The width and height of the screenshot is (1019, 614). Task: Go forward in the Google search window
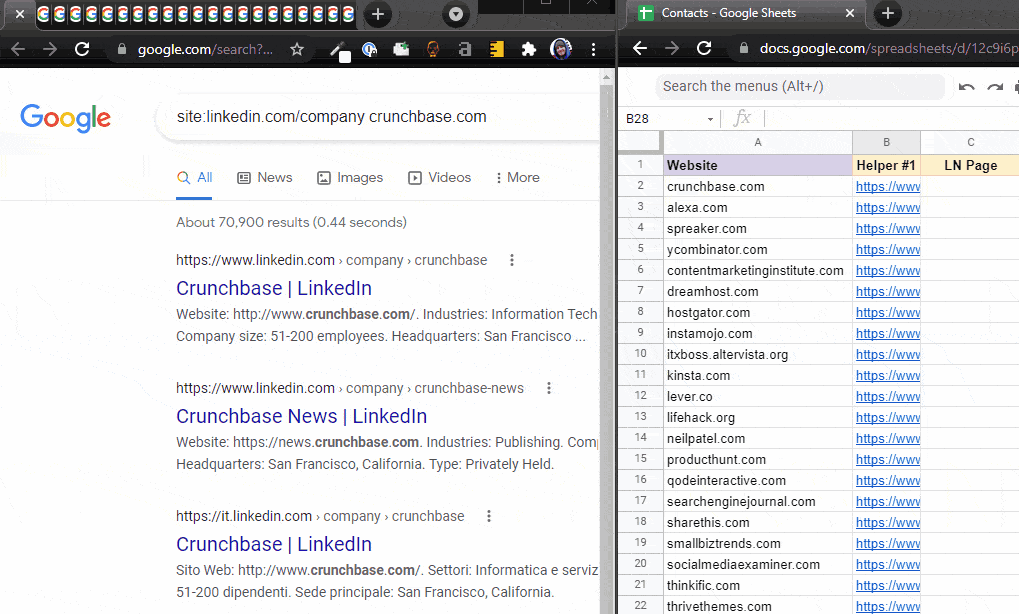50,49
